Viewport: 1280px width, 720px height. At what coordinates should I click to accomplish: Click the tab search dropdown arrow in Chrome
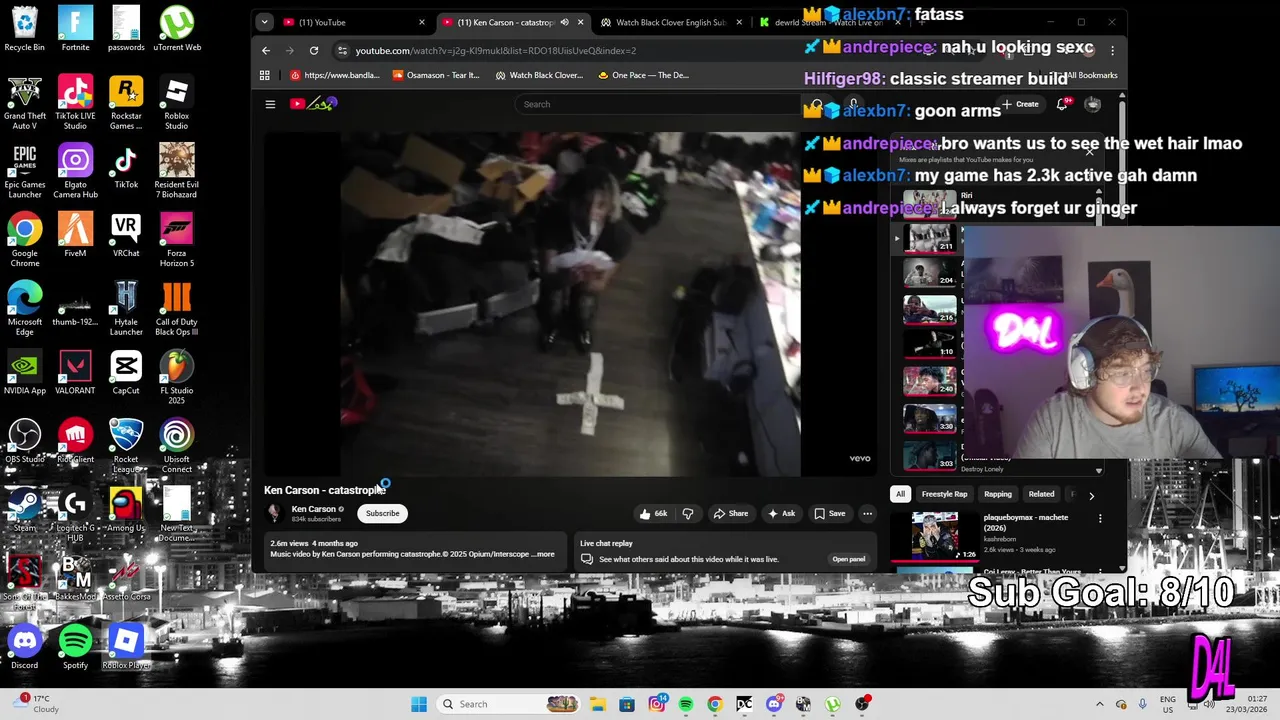click(264, 22)
